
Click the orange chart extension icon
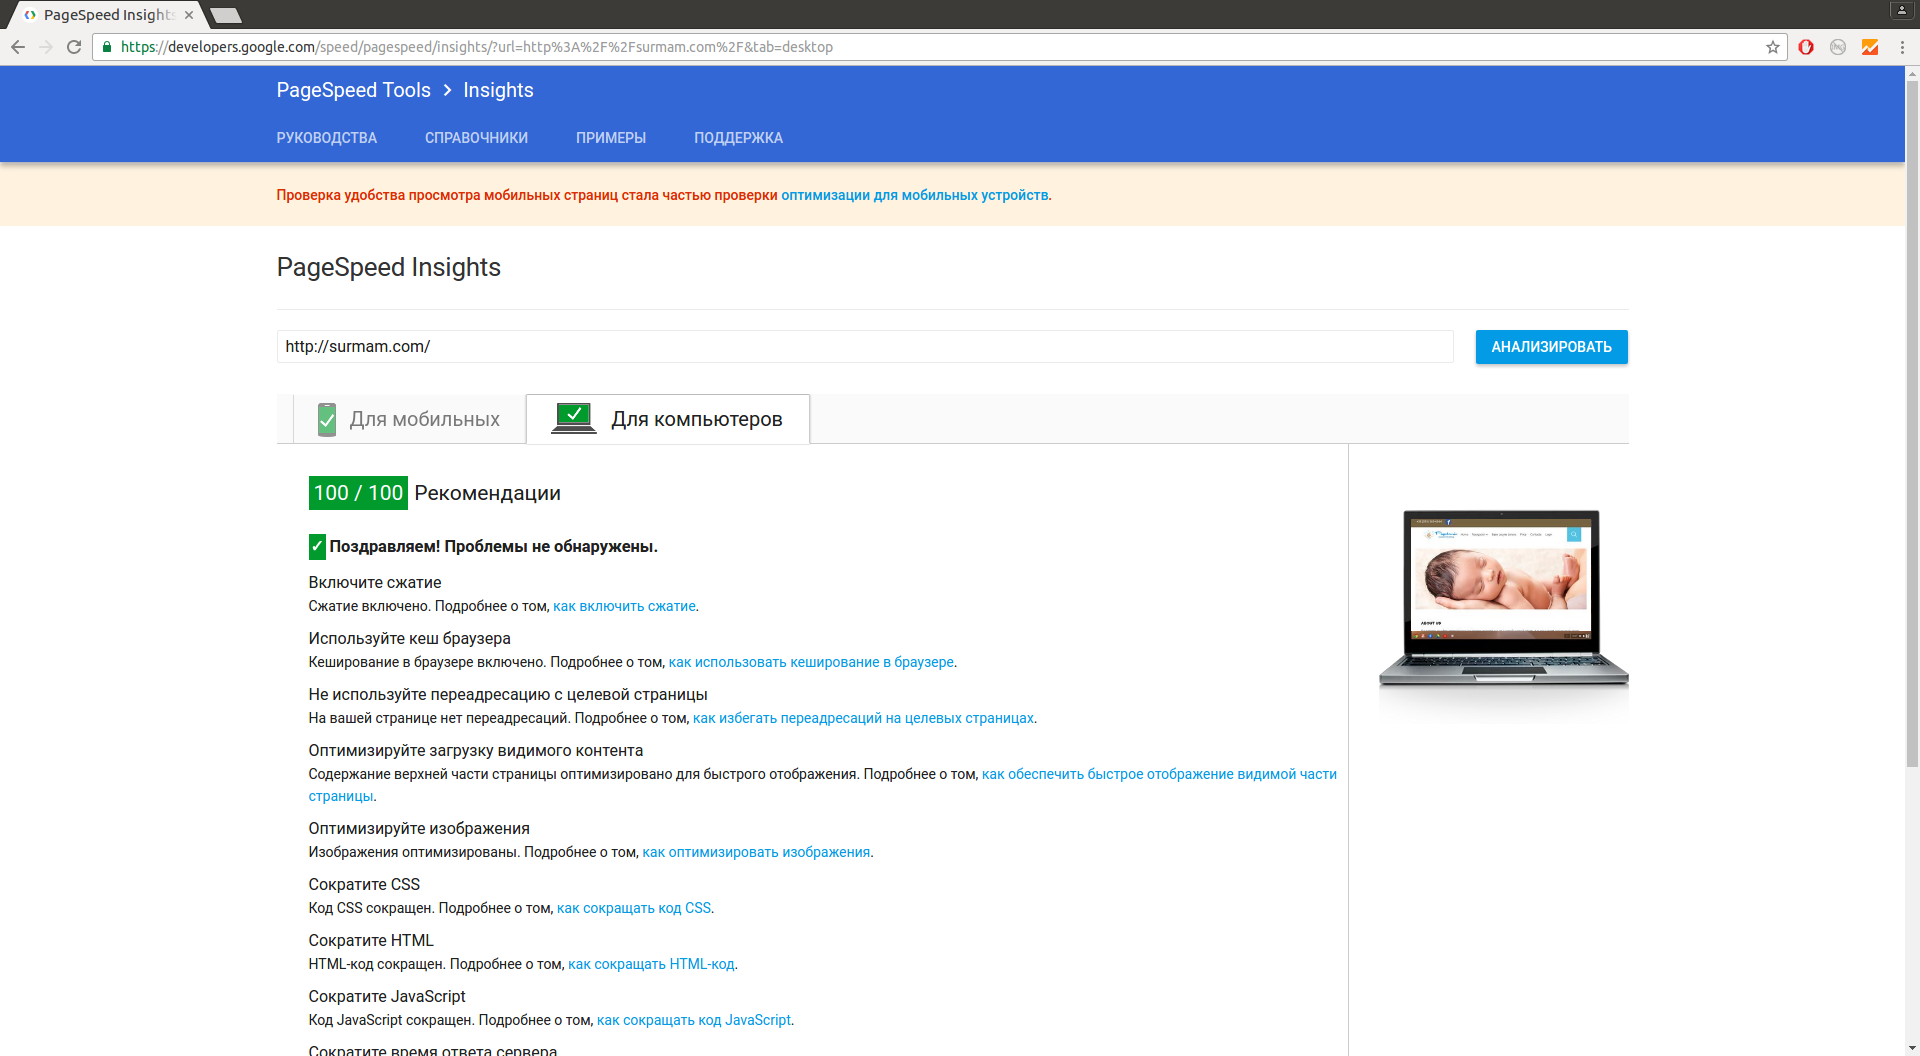point(1870,47)
